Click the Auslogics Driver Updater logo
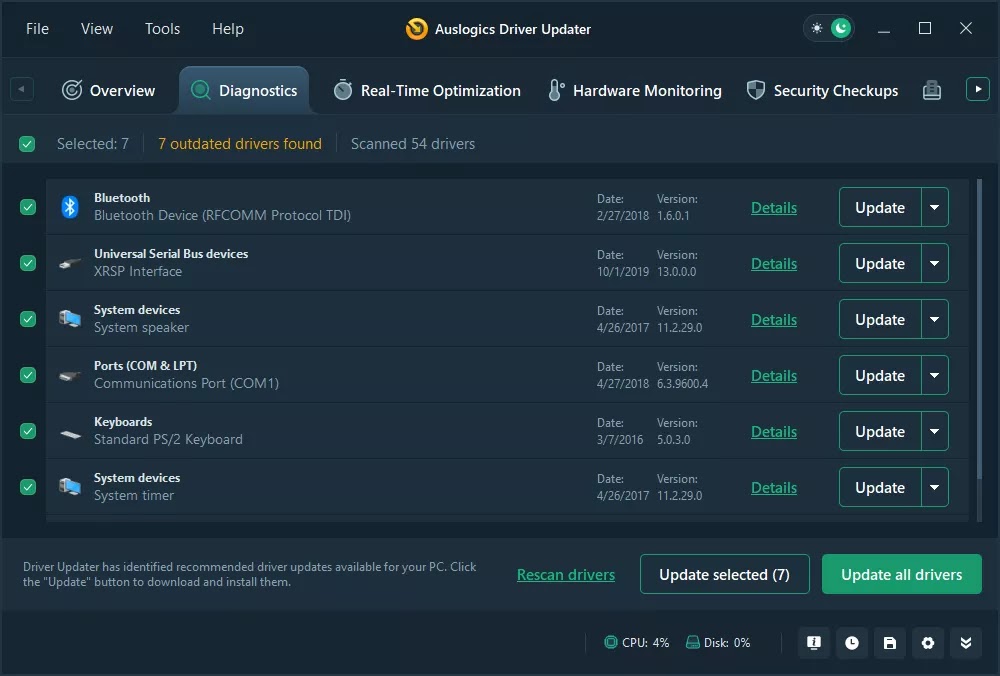The width and height of the screenshot is (1000, 676). click(416, 29)
